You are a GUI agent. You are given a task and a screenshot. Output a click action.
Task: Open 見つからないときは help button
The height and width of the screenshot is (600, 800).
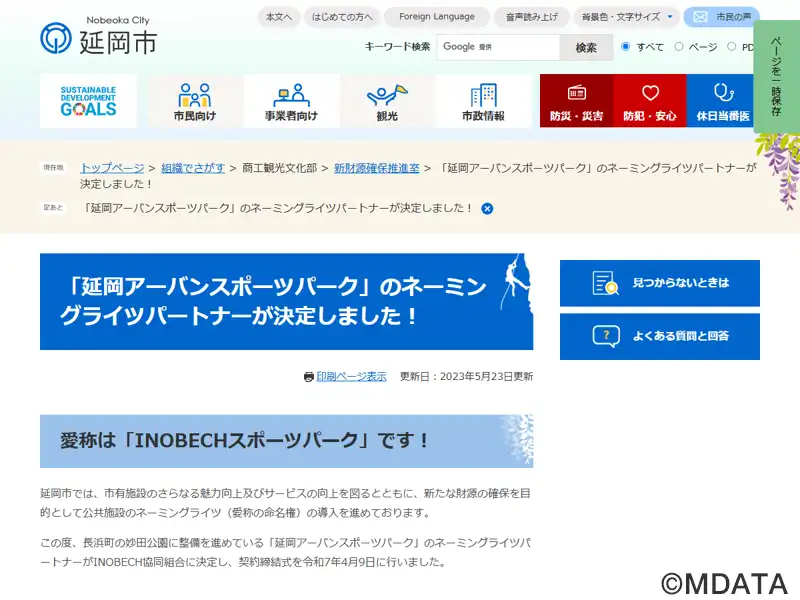click(x=660, y=283)
